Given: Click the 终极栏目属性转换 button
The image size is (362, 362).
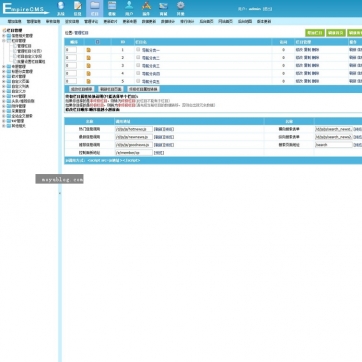Looking at the screenshot, I should 144,89.
